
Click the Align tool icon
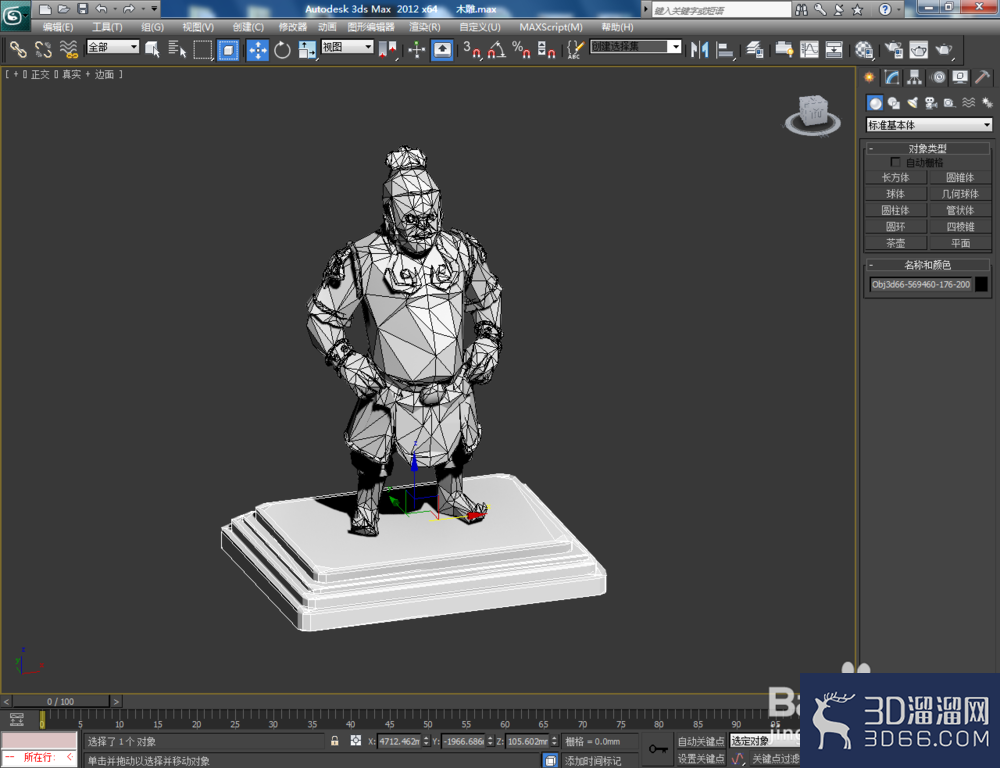(x=724, y=49)
